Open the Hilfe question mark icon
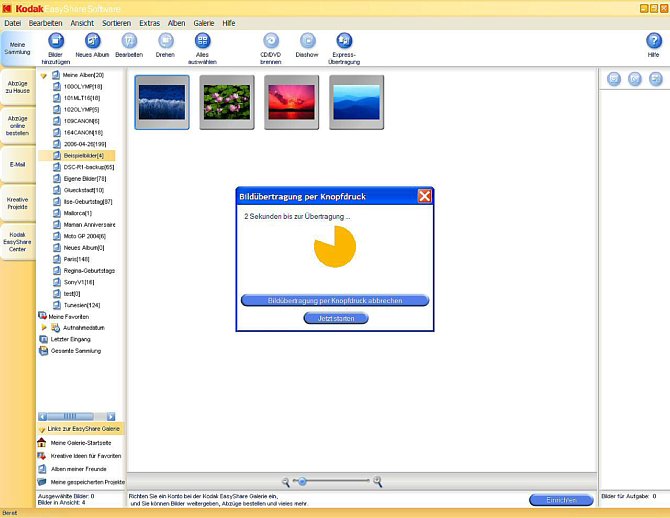The height and width of the screenshot is (518, 670). pyautogui.click(x=653, y=41)
